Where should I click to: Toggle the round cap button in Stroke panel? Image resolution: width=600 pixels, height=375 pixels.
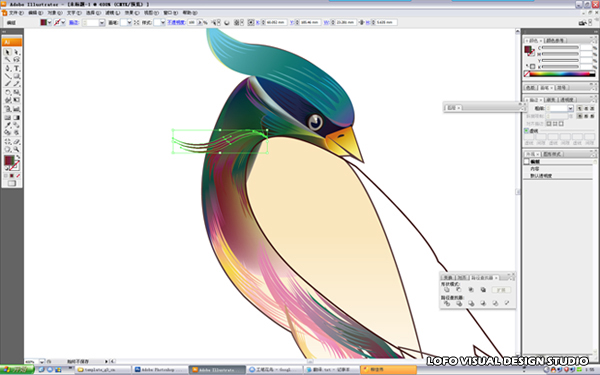click(x=586, y=108)
